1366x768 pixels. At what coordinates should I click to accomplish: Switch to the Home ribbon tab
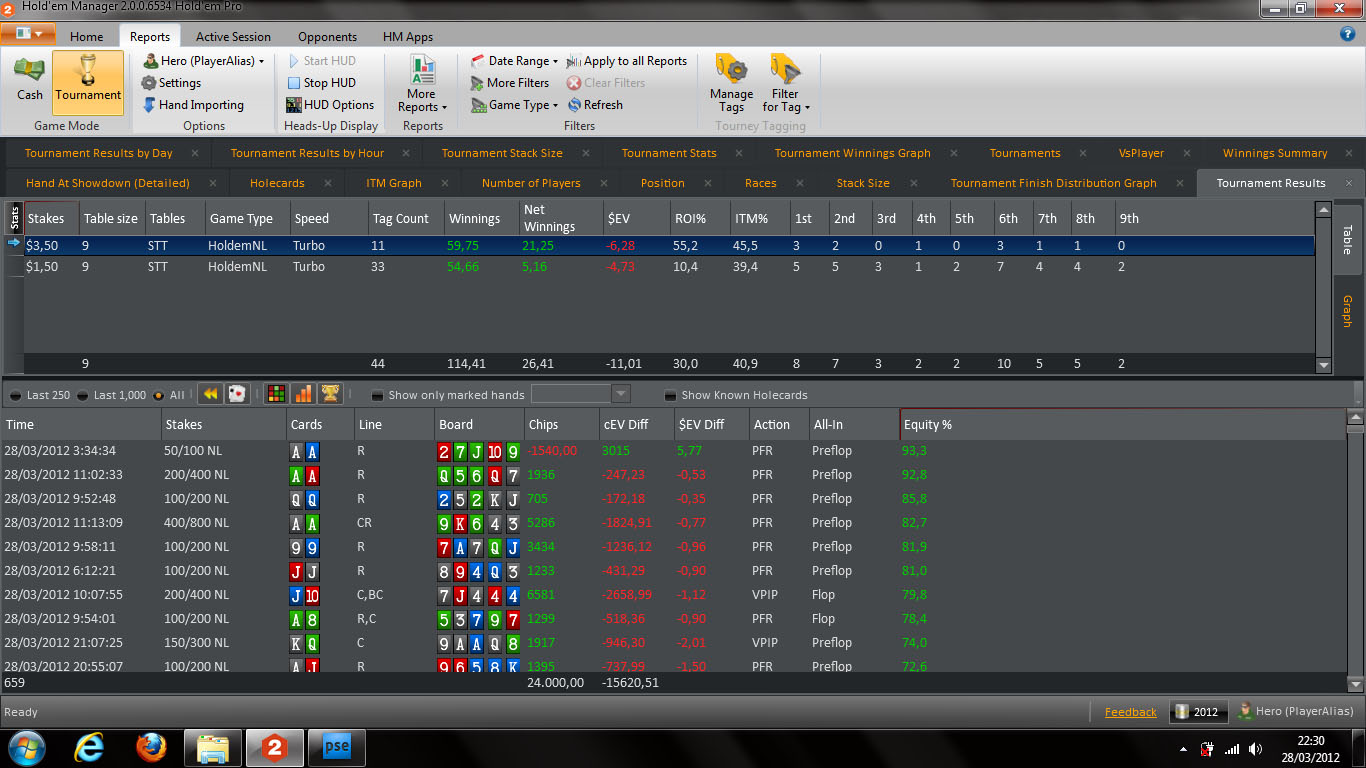(x=87, y=37)
